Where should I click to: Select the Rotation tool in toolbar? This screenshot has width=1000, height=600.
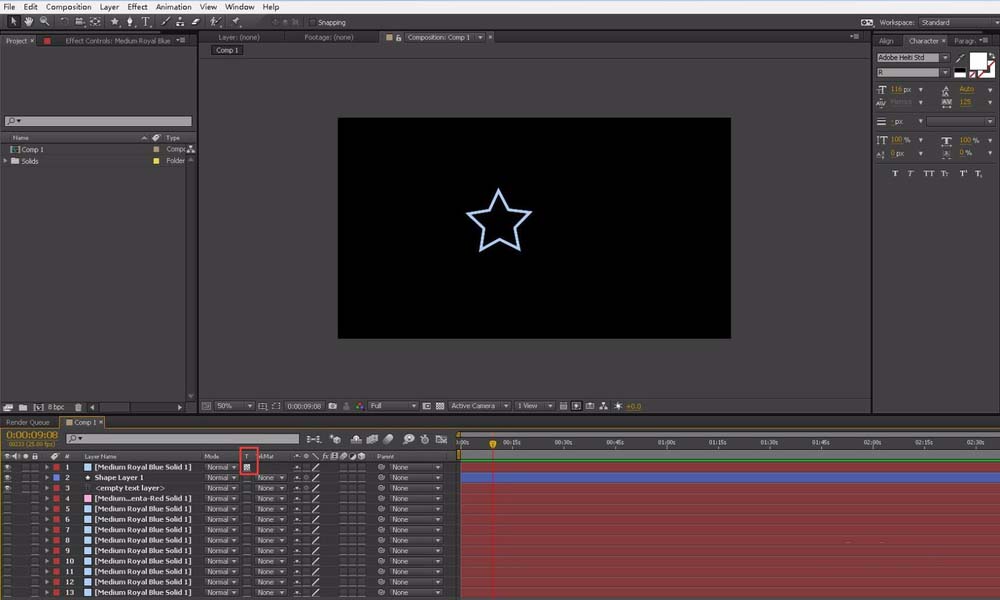tap(64, 22)
